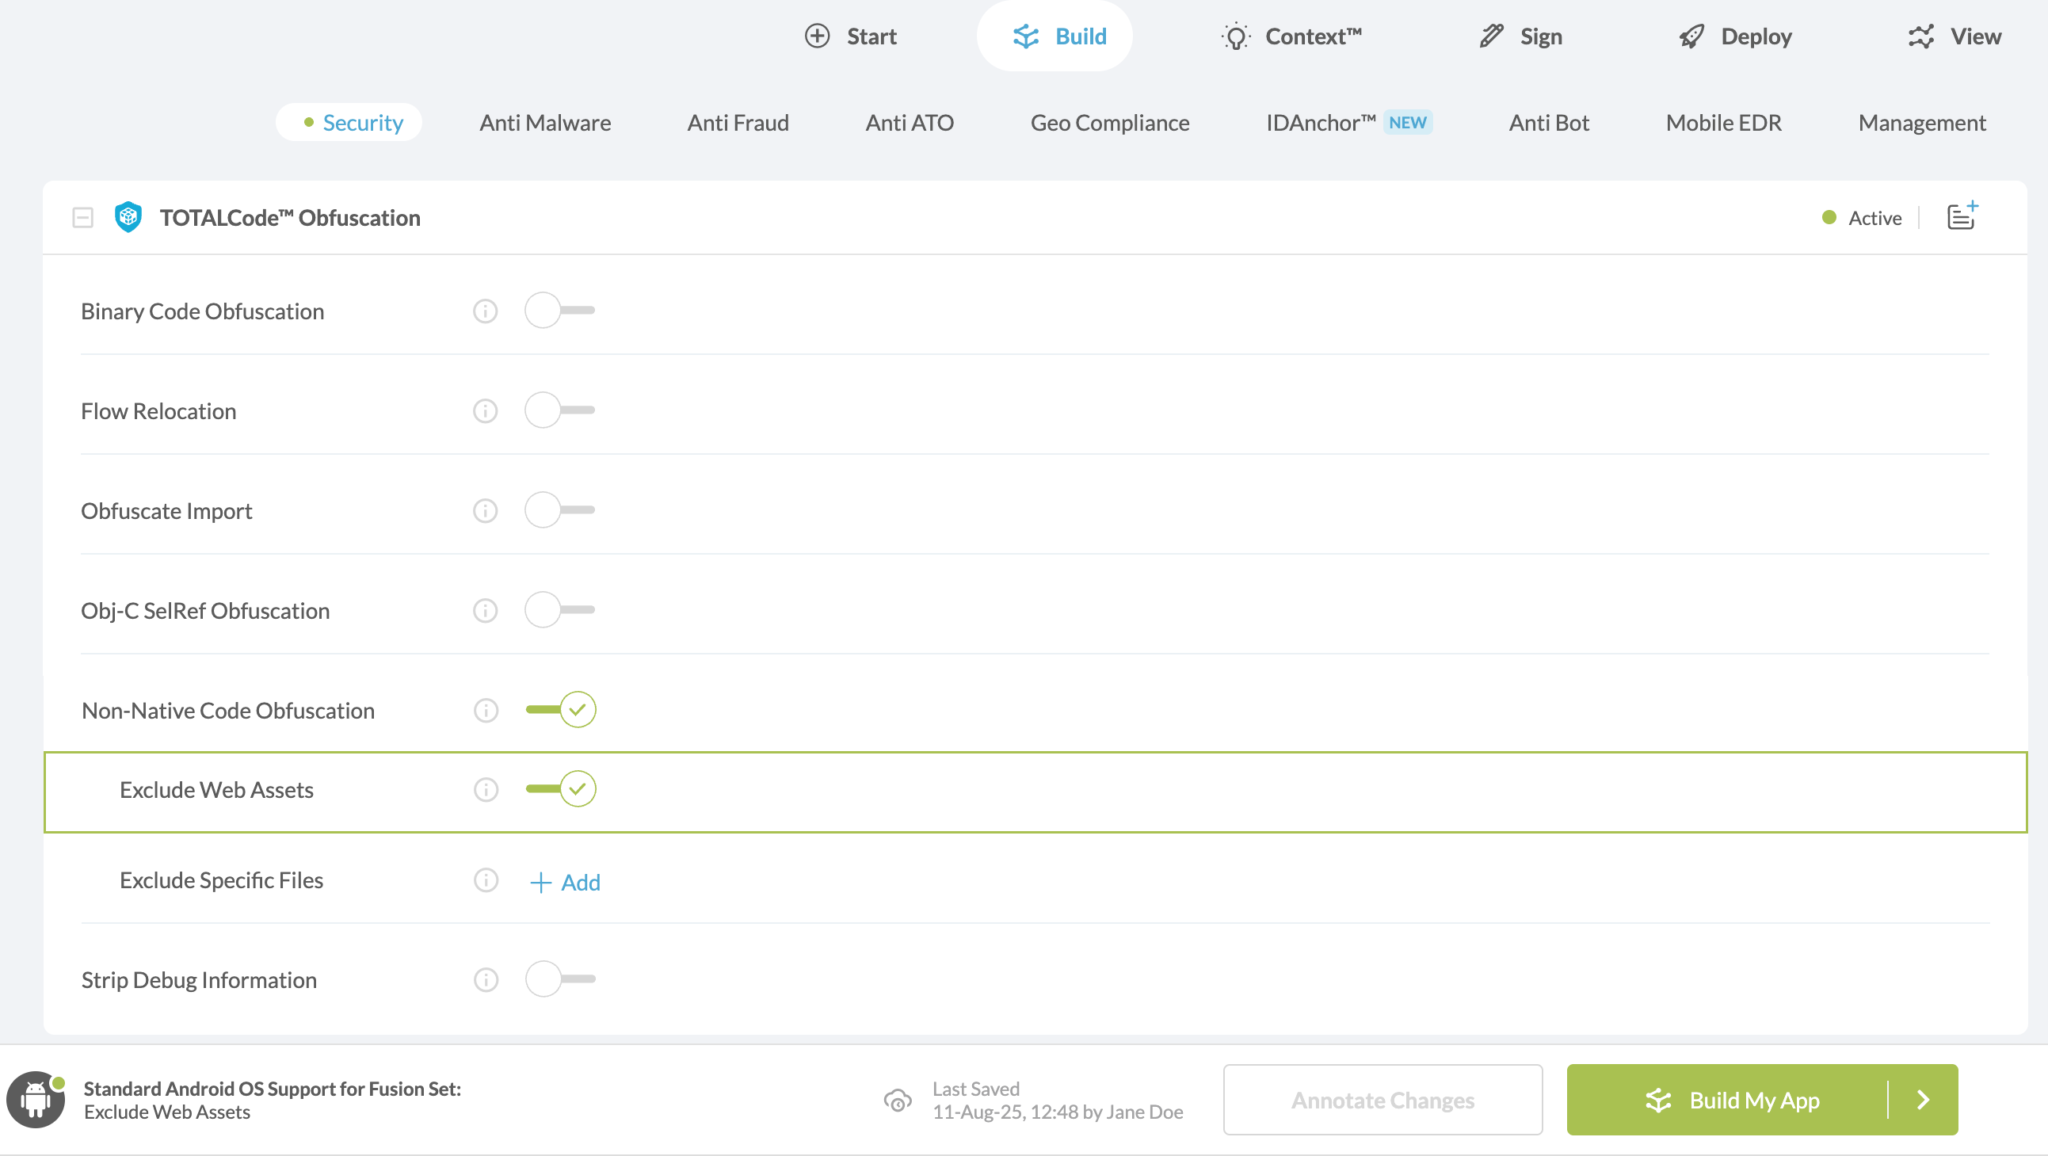This screenshot has height=1156, width=2048.
Task: Click the Sign pencil icon
Action: pos(1489,35)
